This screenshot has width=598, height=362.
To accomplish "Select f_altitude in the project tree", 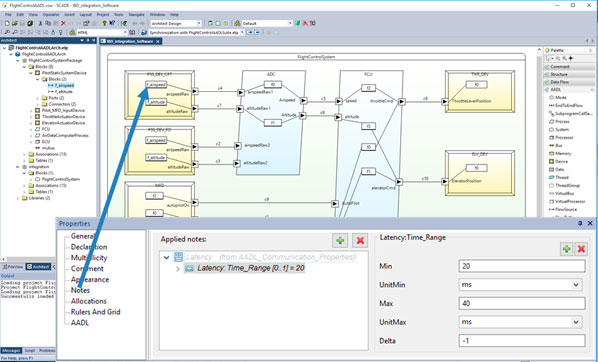I will [x=63, y=92].
